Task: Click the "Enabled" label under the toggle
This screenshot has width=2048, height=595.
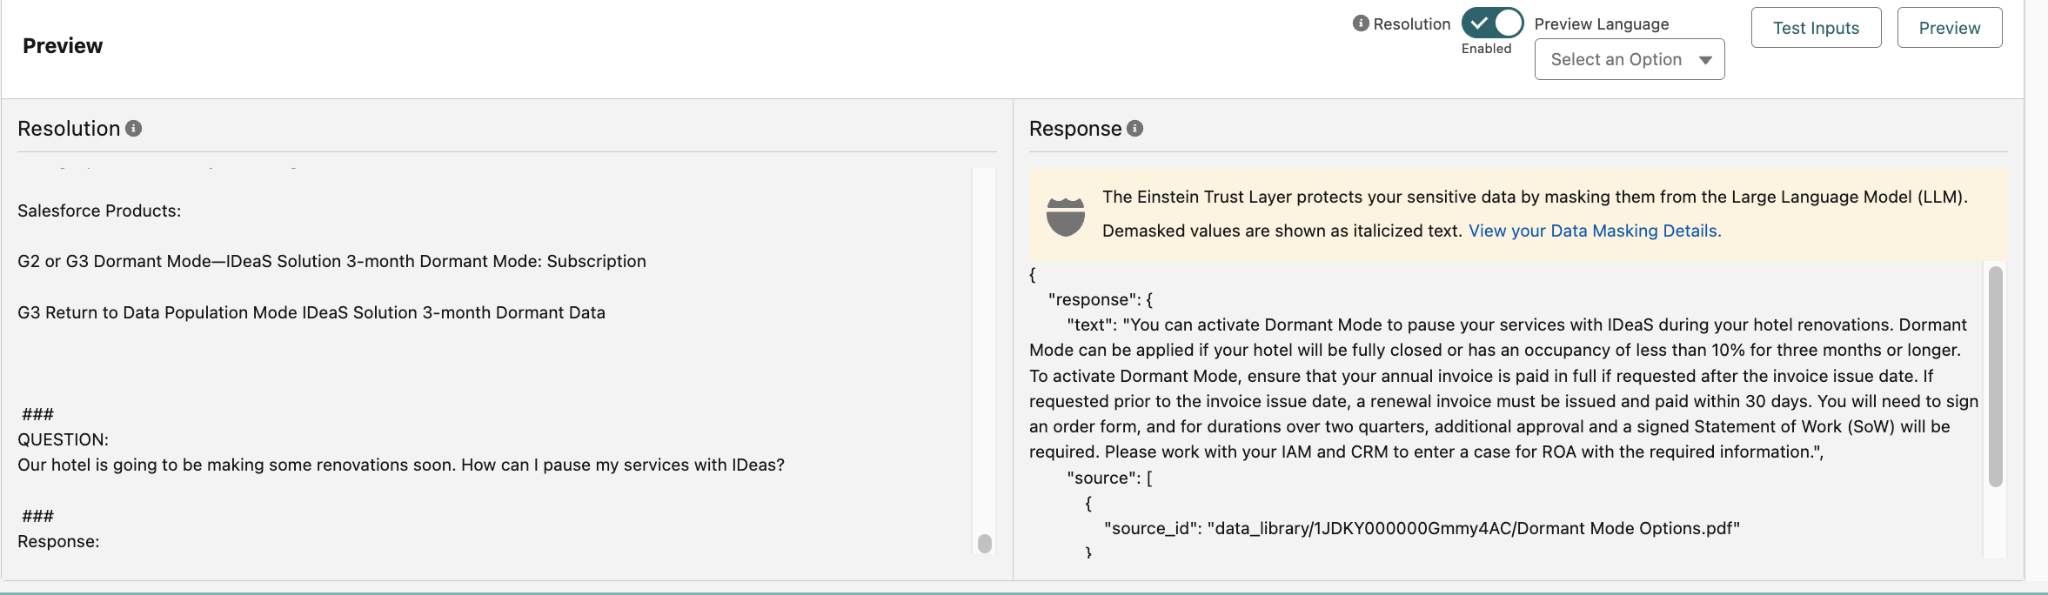Action: [x=1486, y=49]
